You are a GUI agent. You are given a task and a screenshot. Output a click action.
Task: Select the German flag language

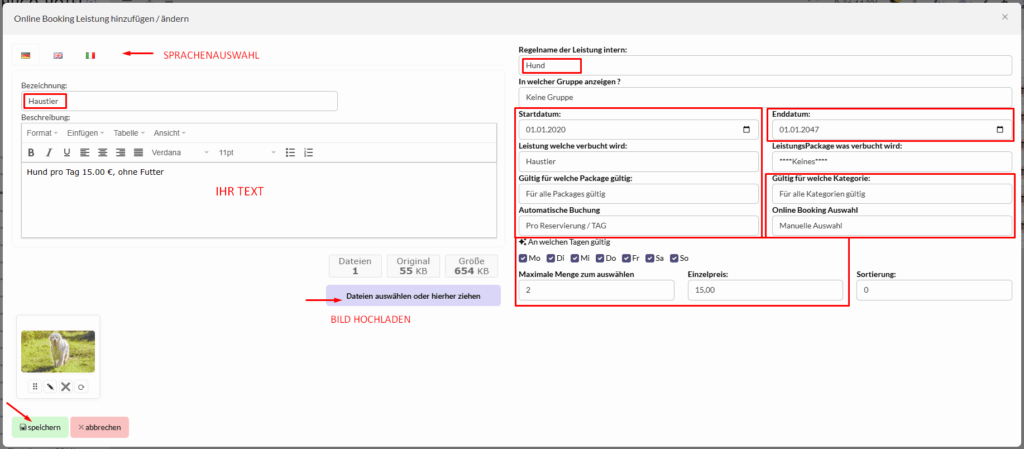coord(26,55)
